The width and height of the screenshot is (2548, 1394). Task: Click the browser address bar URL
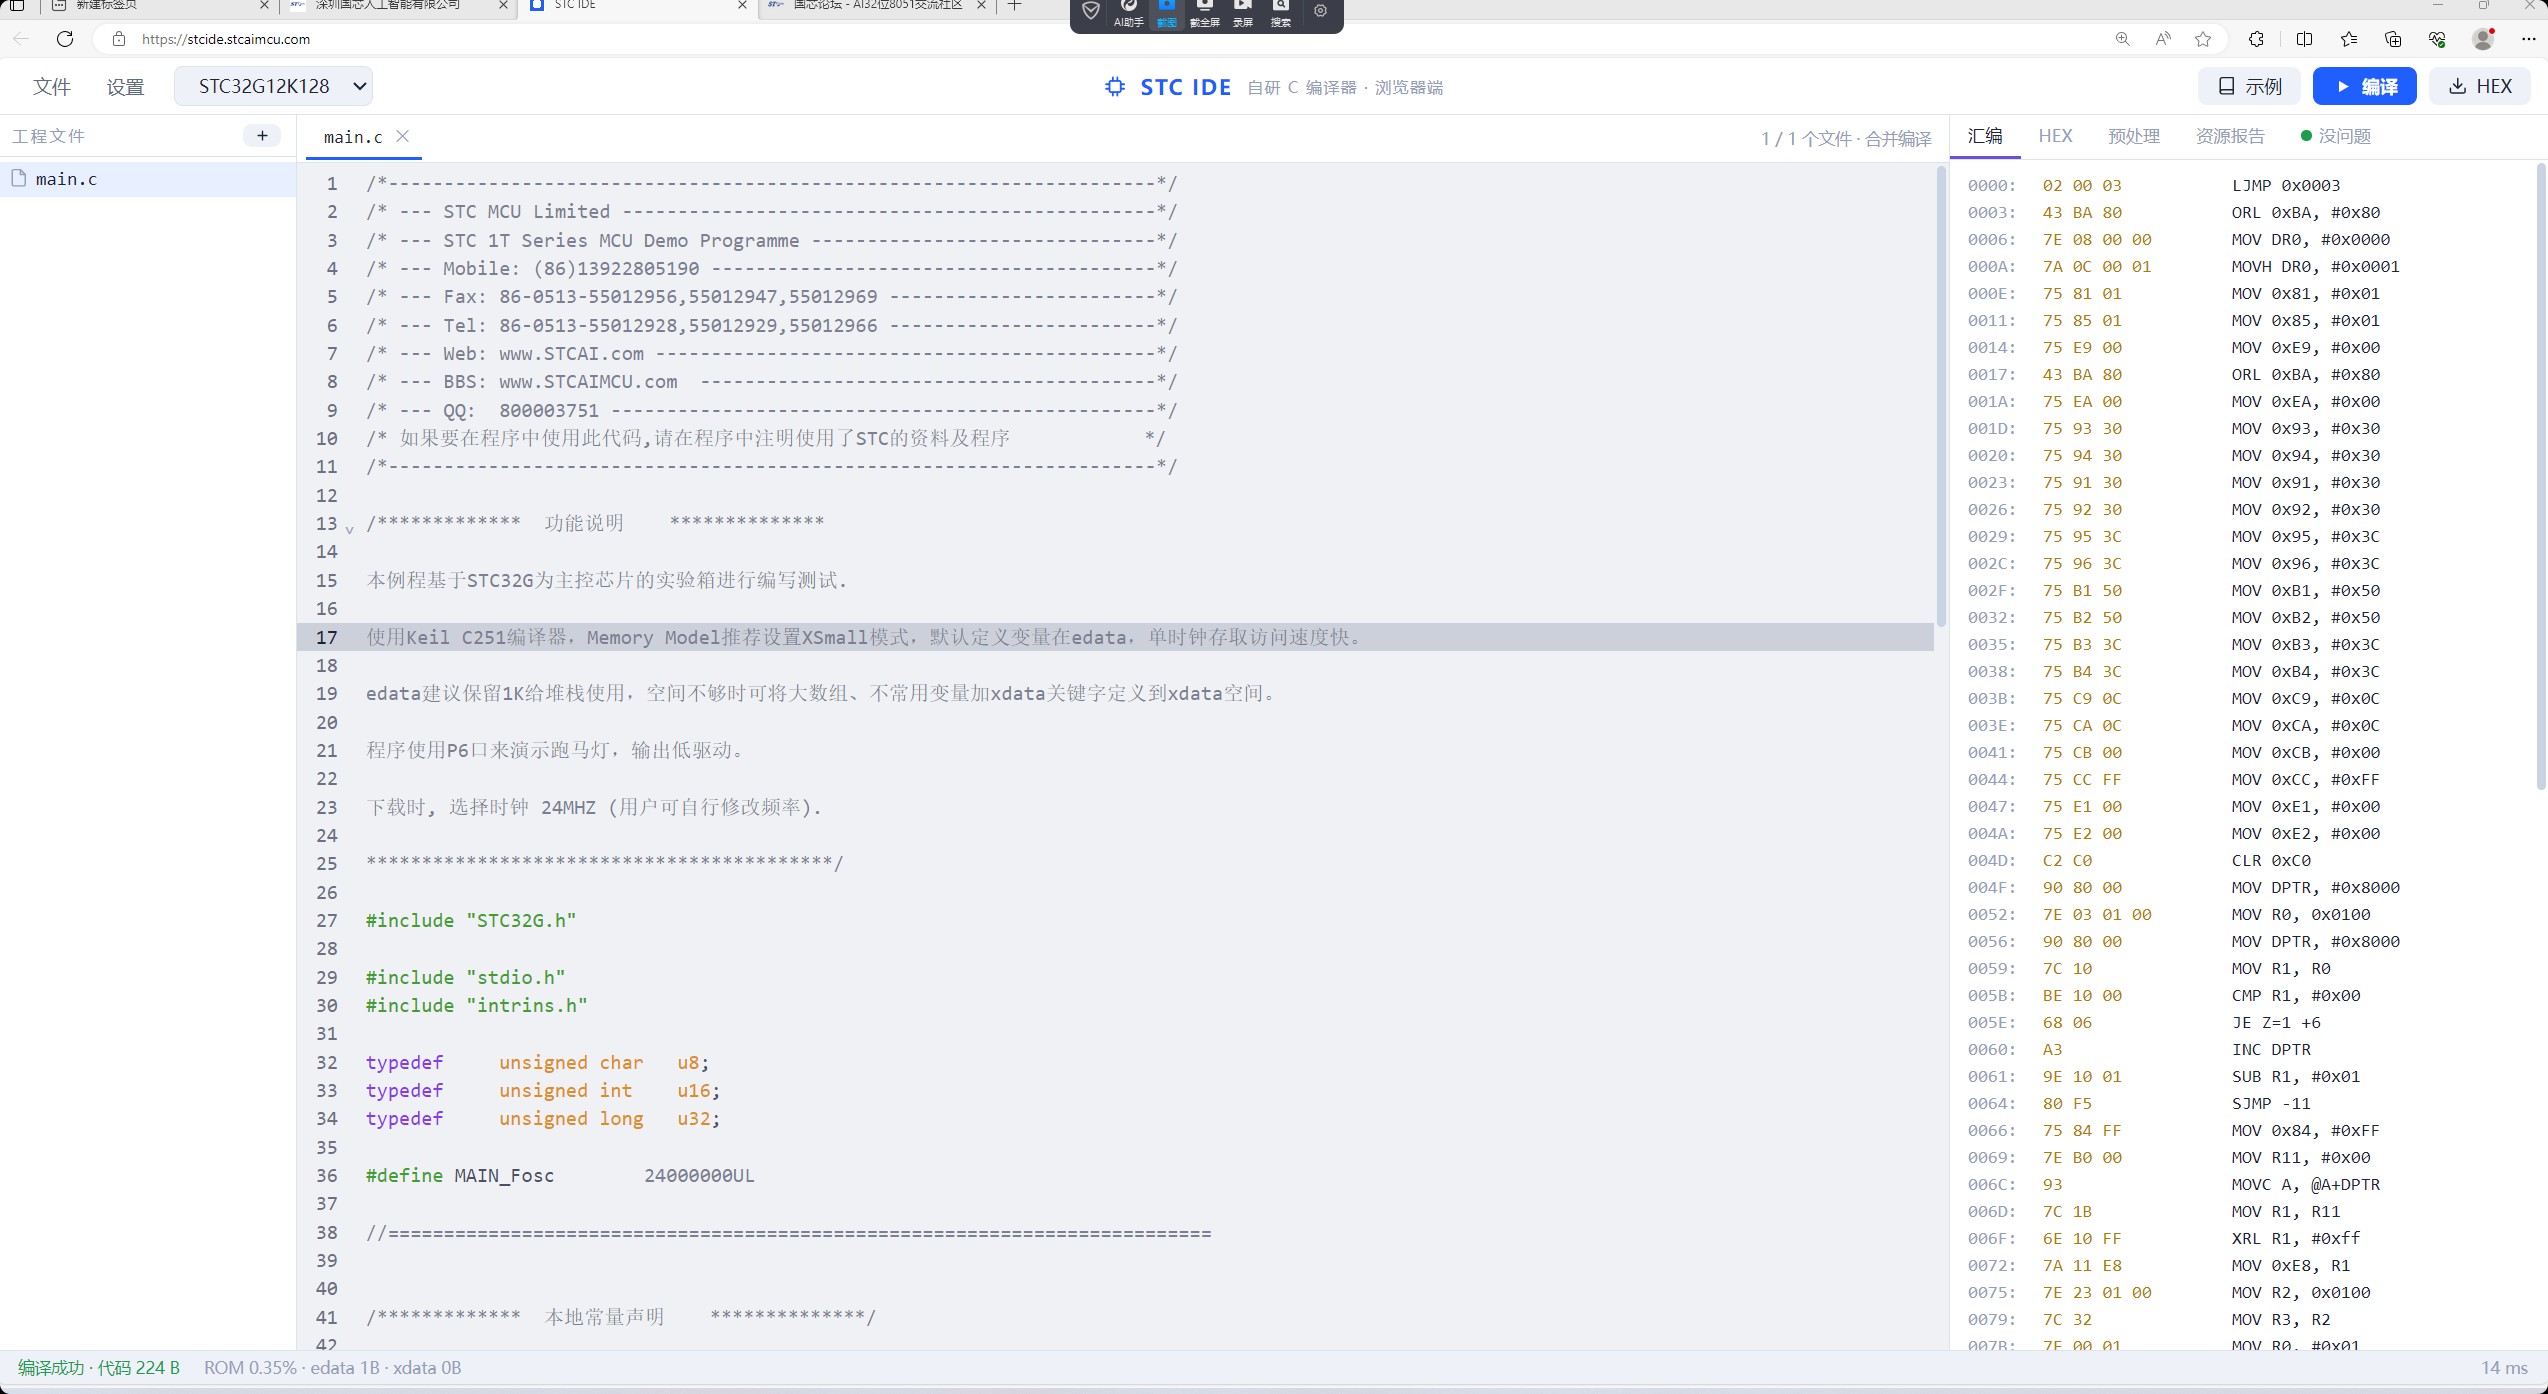tap(226, 39)
